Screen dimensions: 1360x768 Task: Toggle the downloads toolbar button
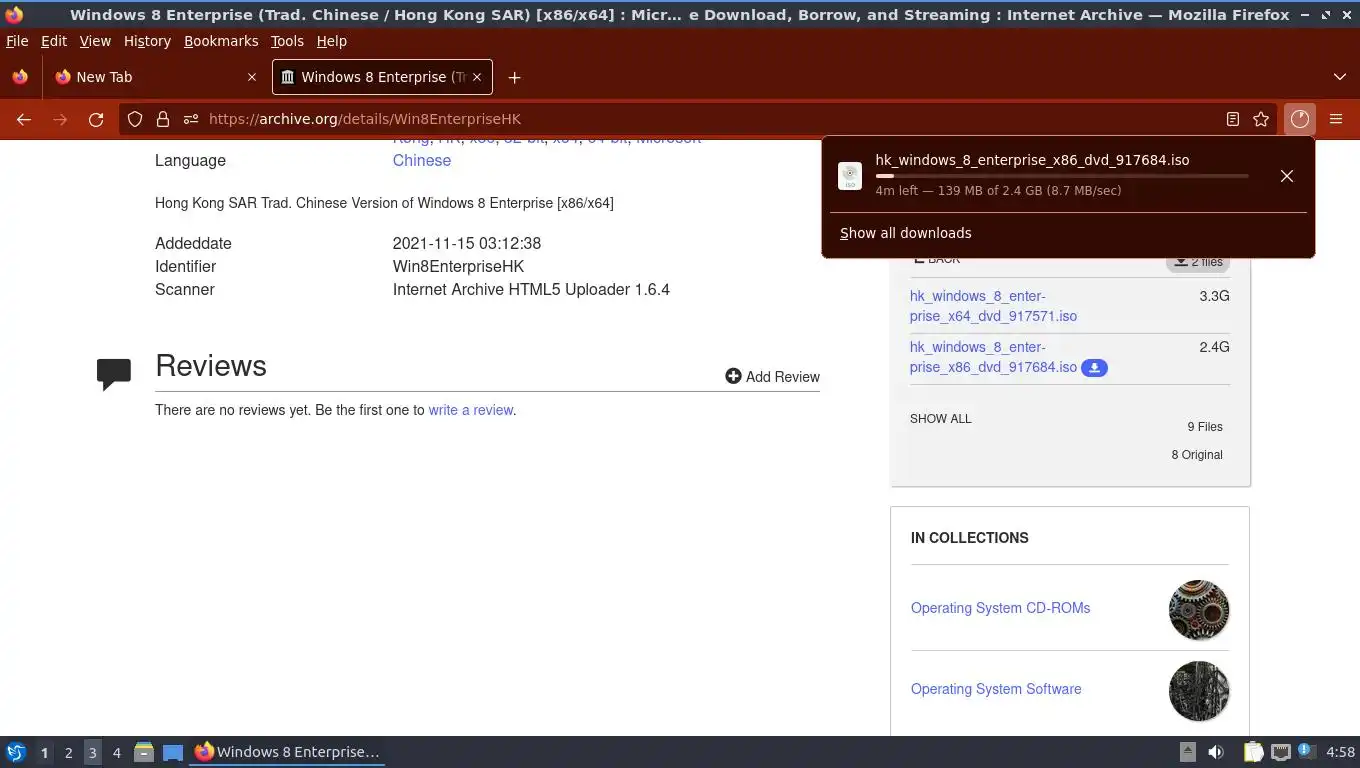click(x=1299, y=119)
